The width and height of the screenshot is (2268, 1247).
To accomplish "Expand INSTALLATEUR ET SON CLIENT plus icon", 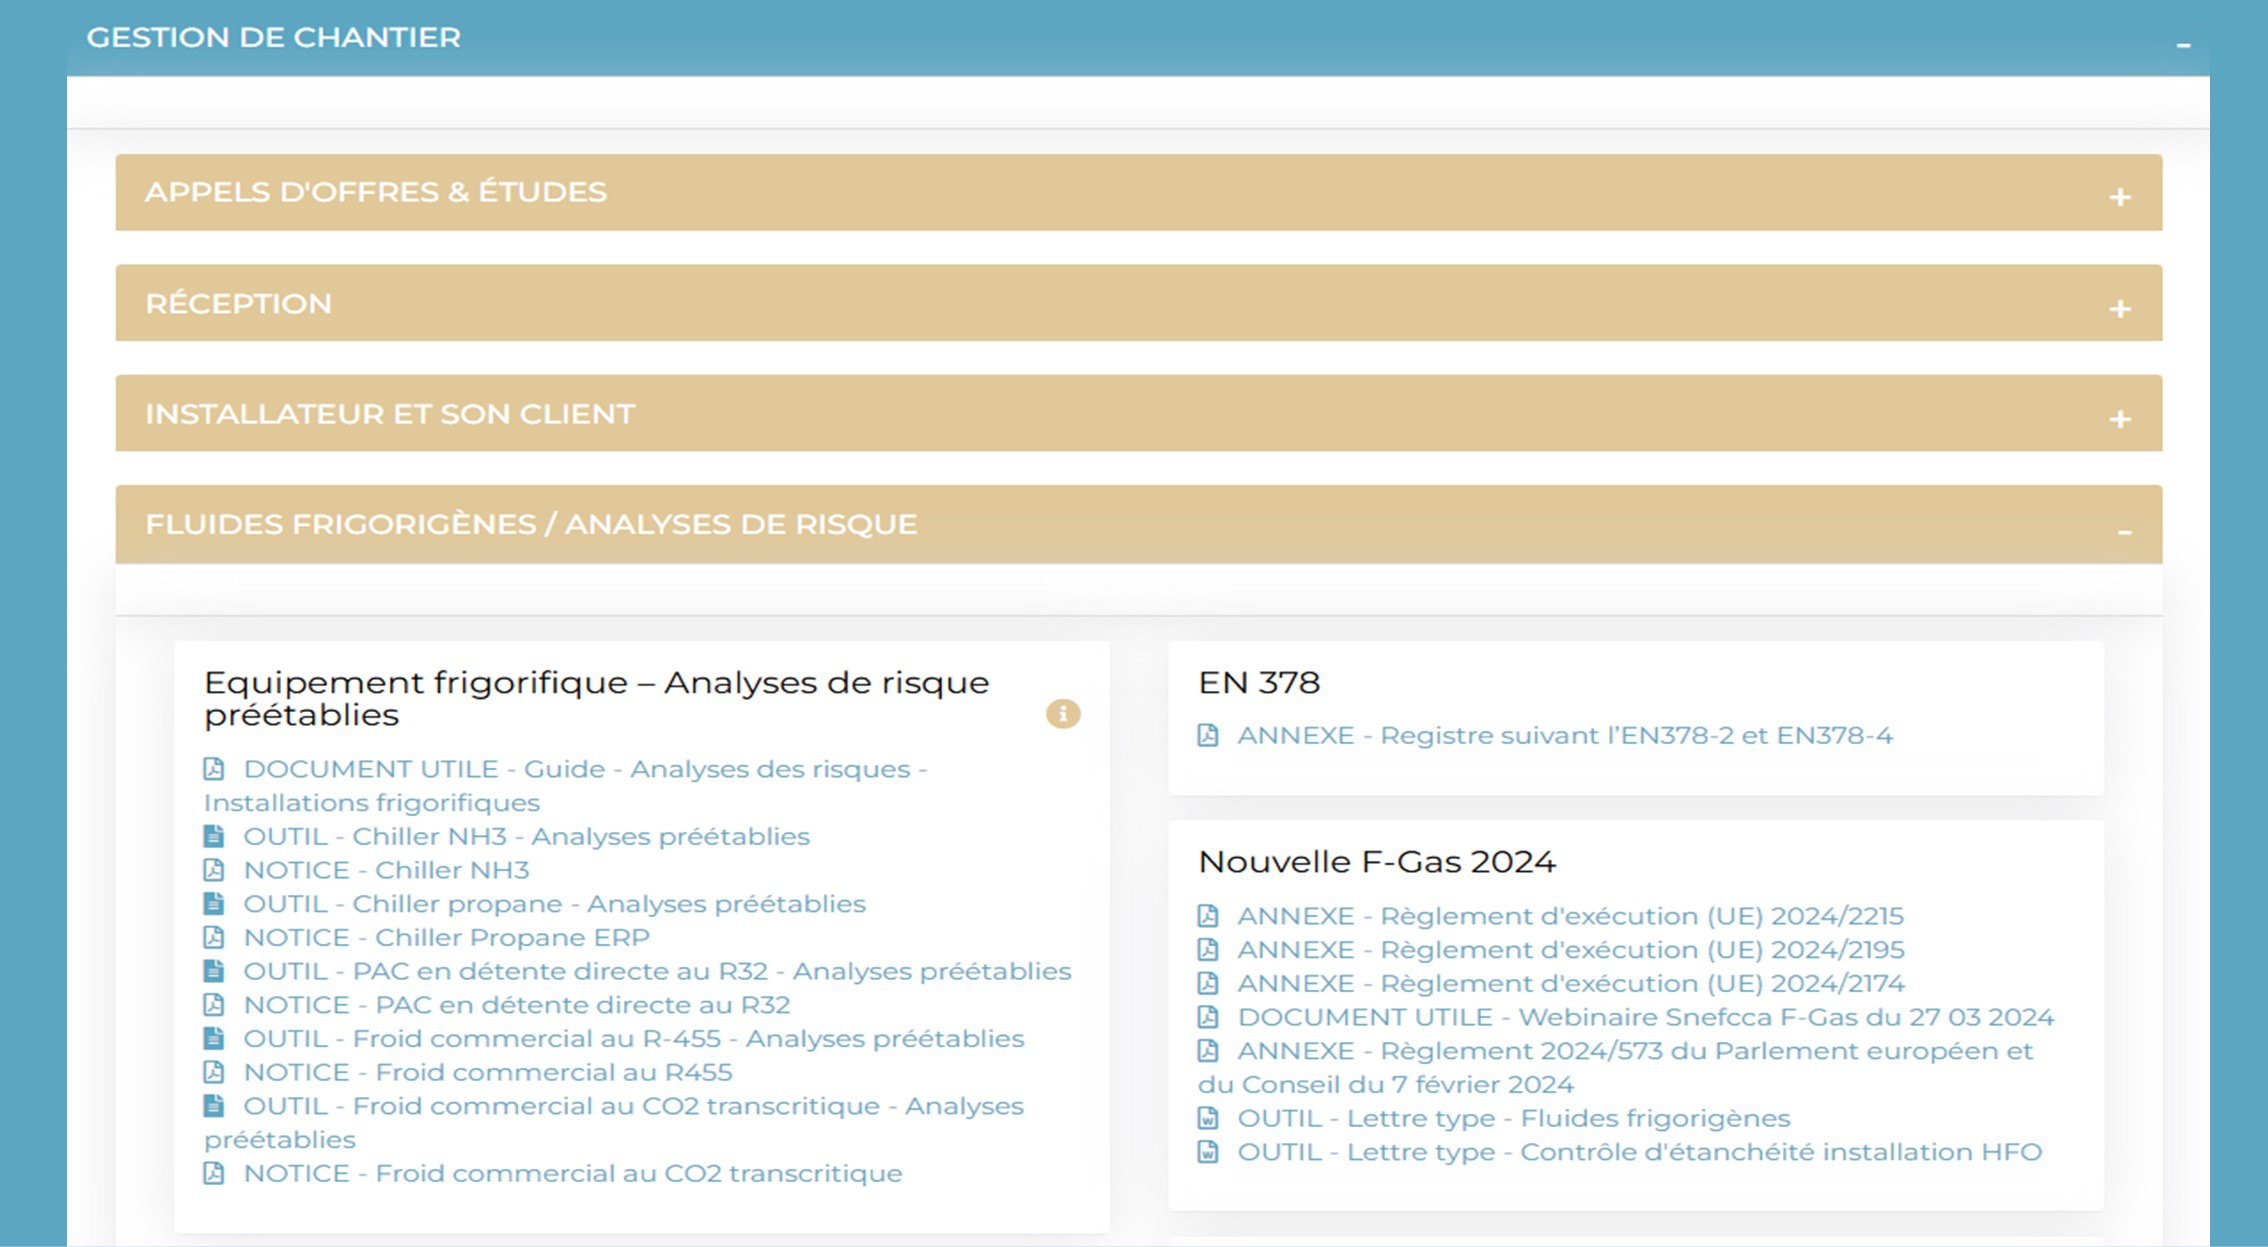I will [2119, 419].
